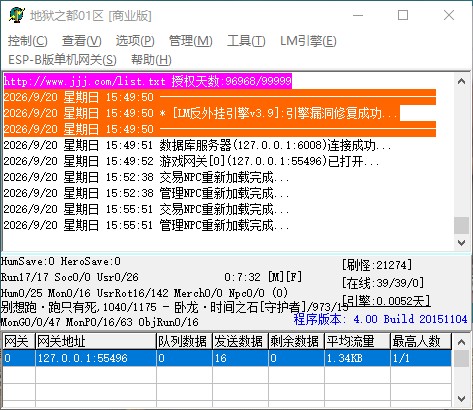The image size is (473, 410).
Task: Click the 15:52:38 交易NPC重新加载完成 log line
Action: [x=146, y=177]
